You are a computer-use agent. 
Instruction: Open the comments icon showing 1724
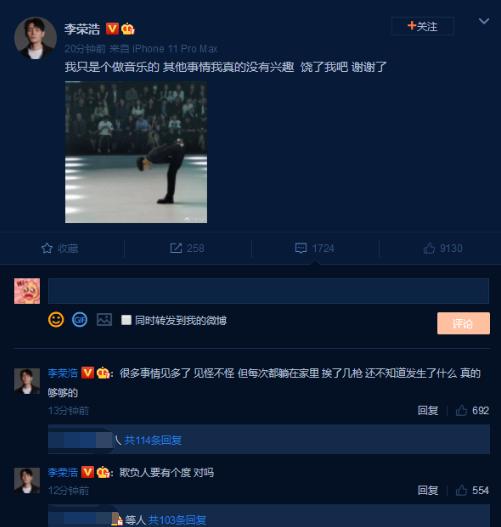point(301,248)
